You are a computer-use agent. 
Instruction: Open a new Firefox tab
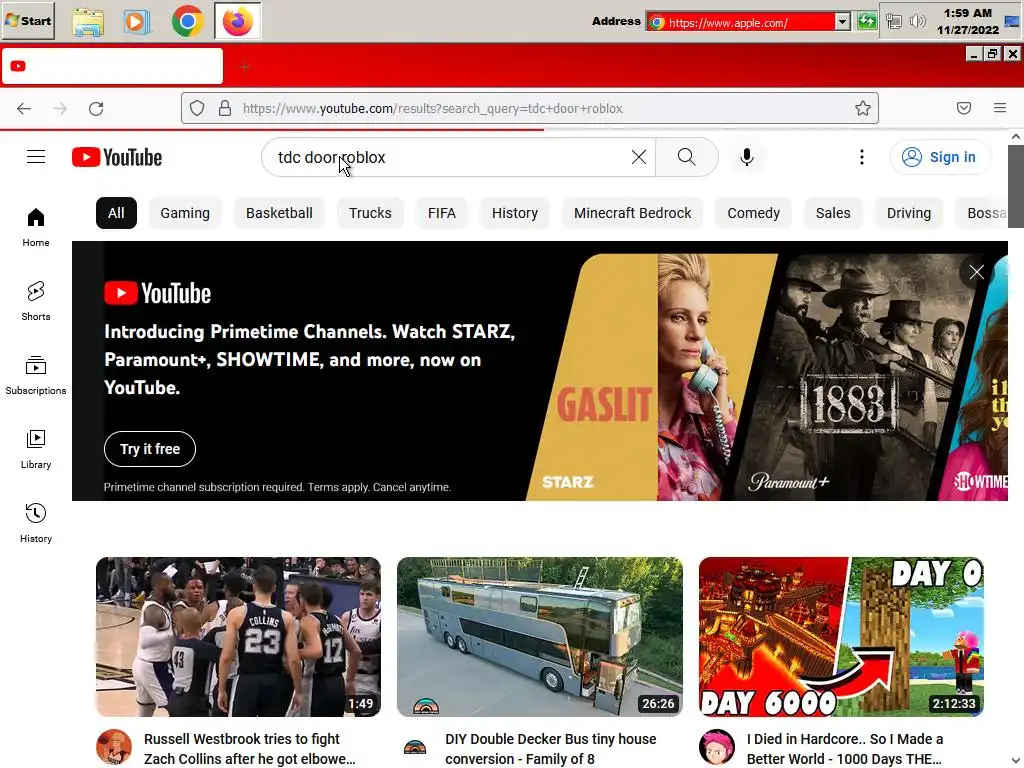tap(245, 67)
